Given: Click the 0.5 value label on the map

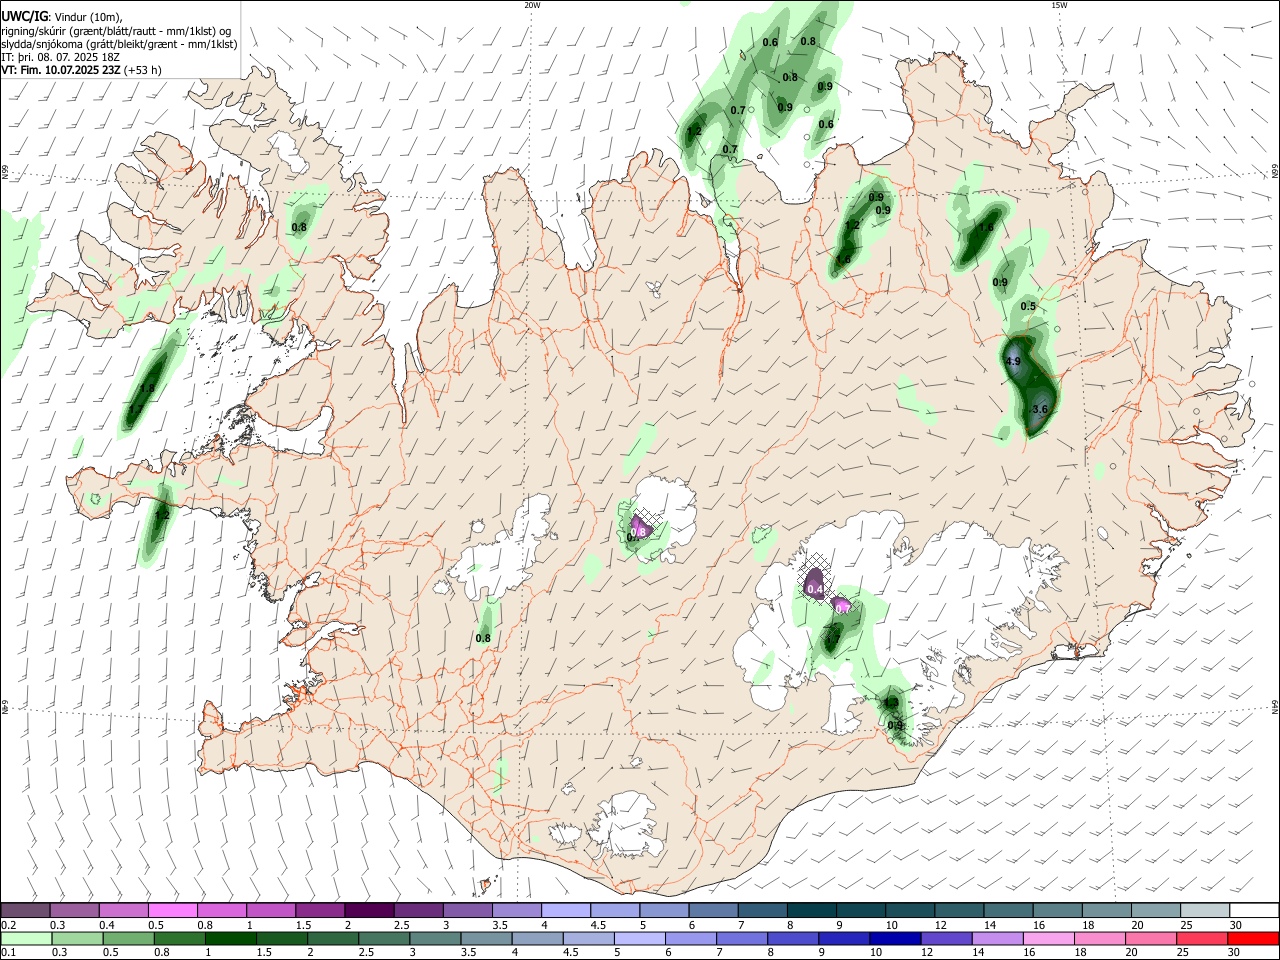Looking at the screenshot, I should [x=1028, y=306].
